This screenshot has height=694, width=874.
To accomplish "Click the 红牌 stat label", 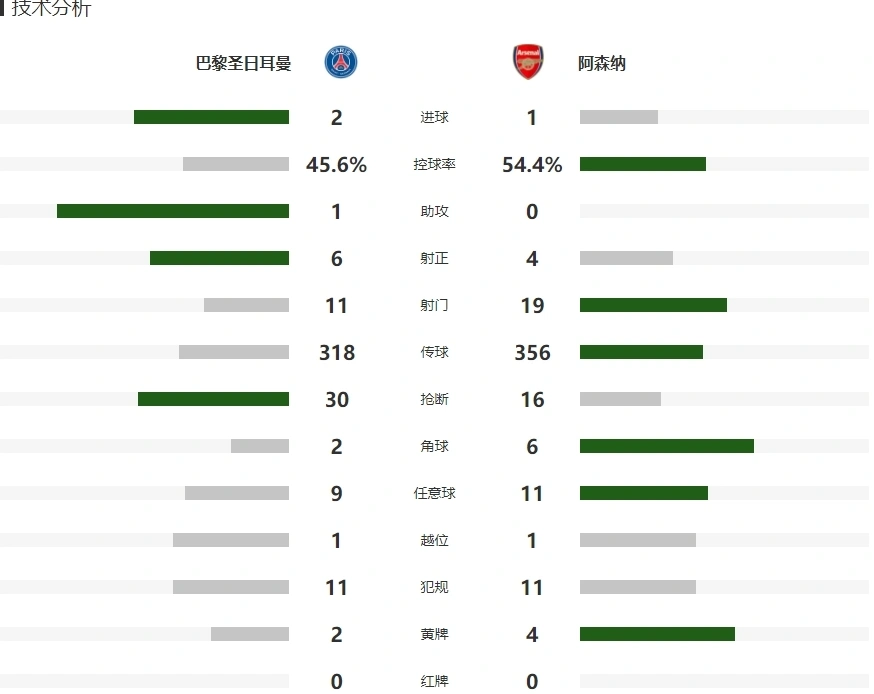I will point(434,681).
